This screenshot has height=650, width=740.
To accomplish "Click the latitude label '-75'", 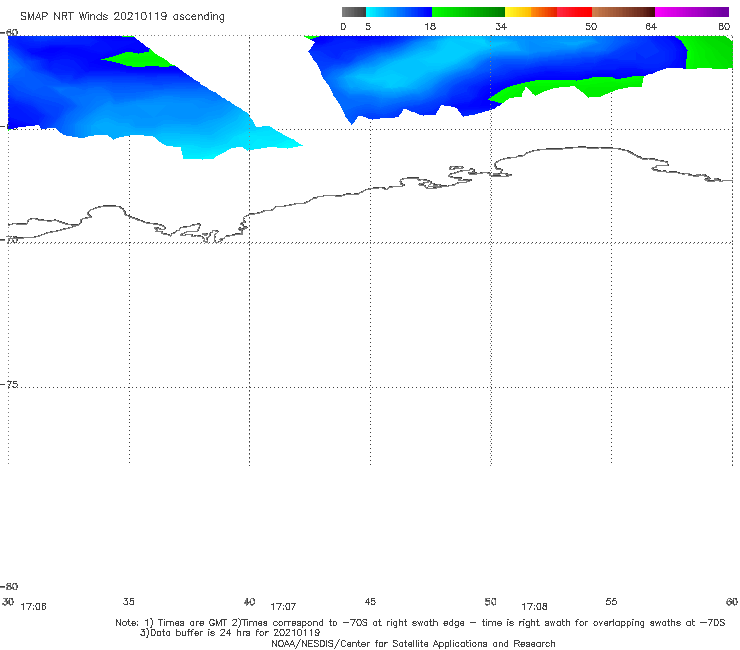I will pyautogui.click(x=9, y=384).
